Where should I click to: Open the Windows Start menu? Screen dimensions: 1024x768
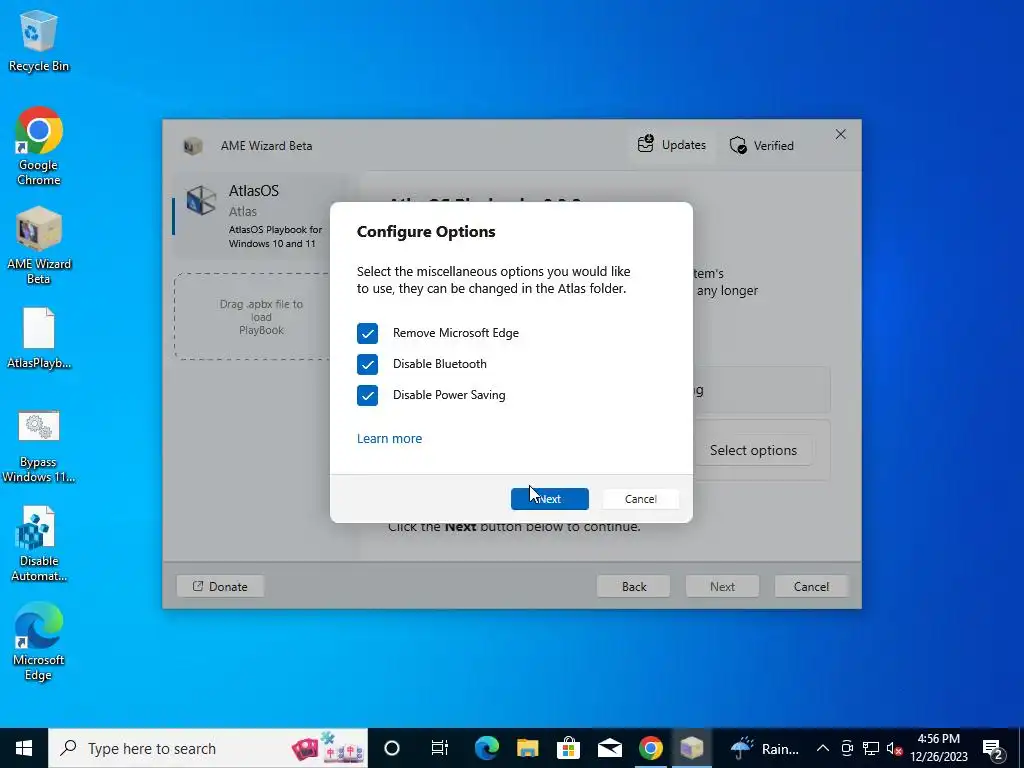(x=24, y=748)
